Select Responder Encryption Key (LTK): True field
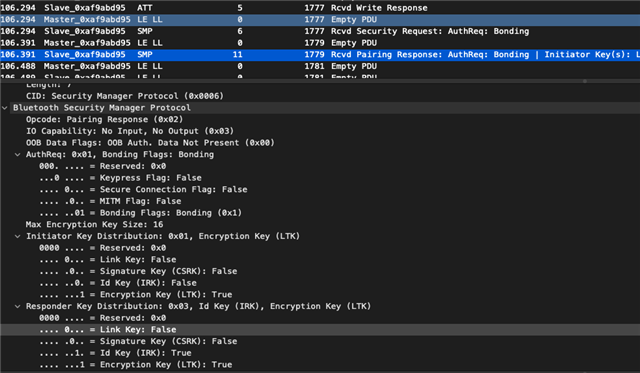This screenshot has height=373, width=640. click(x=136, y=365)
